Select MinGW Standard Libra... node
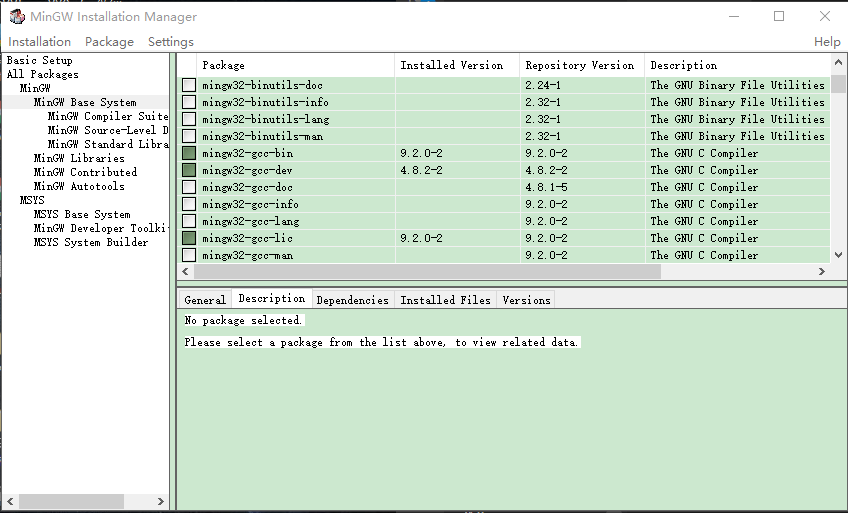Viewport: 848px width, 513px height. coord(108,144)
